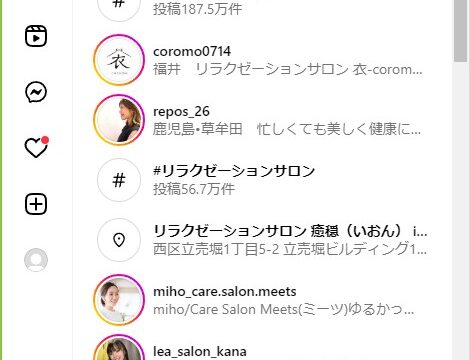
Task: Select miho_care.salon.meets username result
Action: [x=224, y=292]
